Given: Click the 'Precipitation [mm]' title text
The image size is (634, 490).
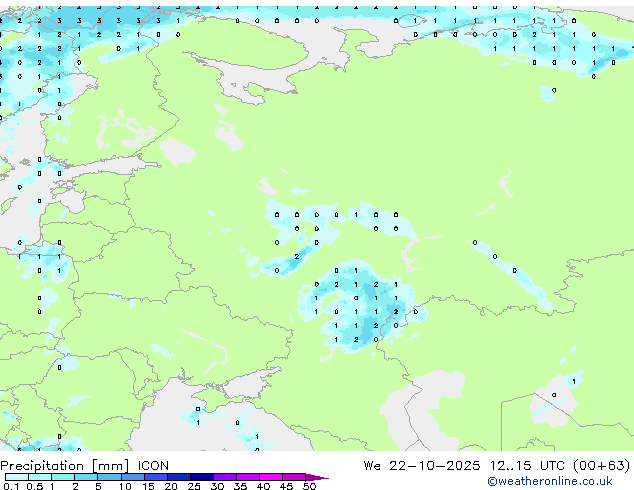Looking at the screenshot, I should 65,466.
